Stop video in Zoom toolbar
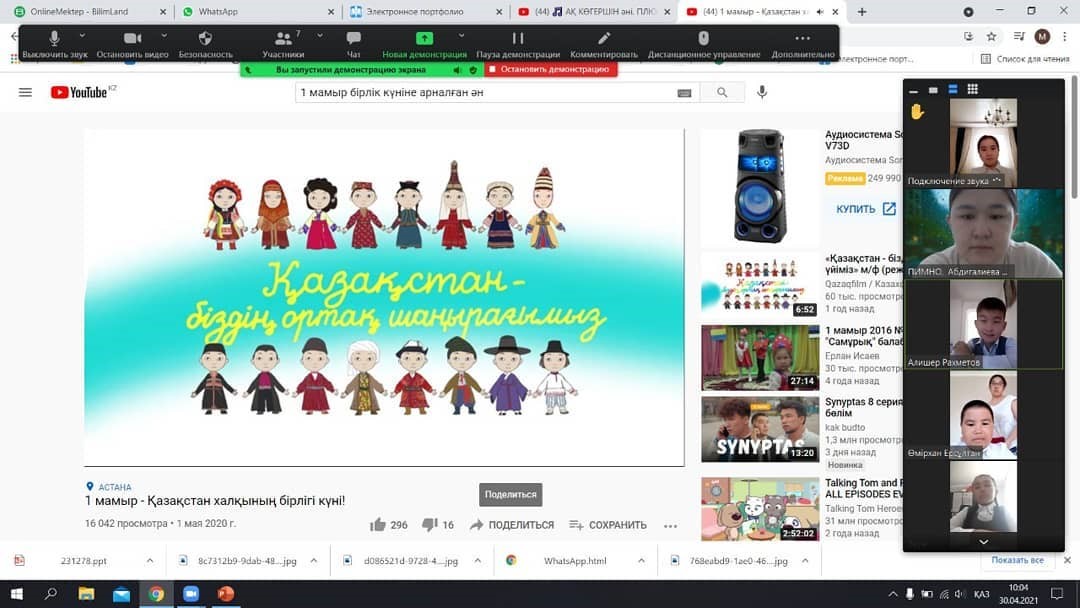Screen dimensions: 1080x608 coord(132,44)
